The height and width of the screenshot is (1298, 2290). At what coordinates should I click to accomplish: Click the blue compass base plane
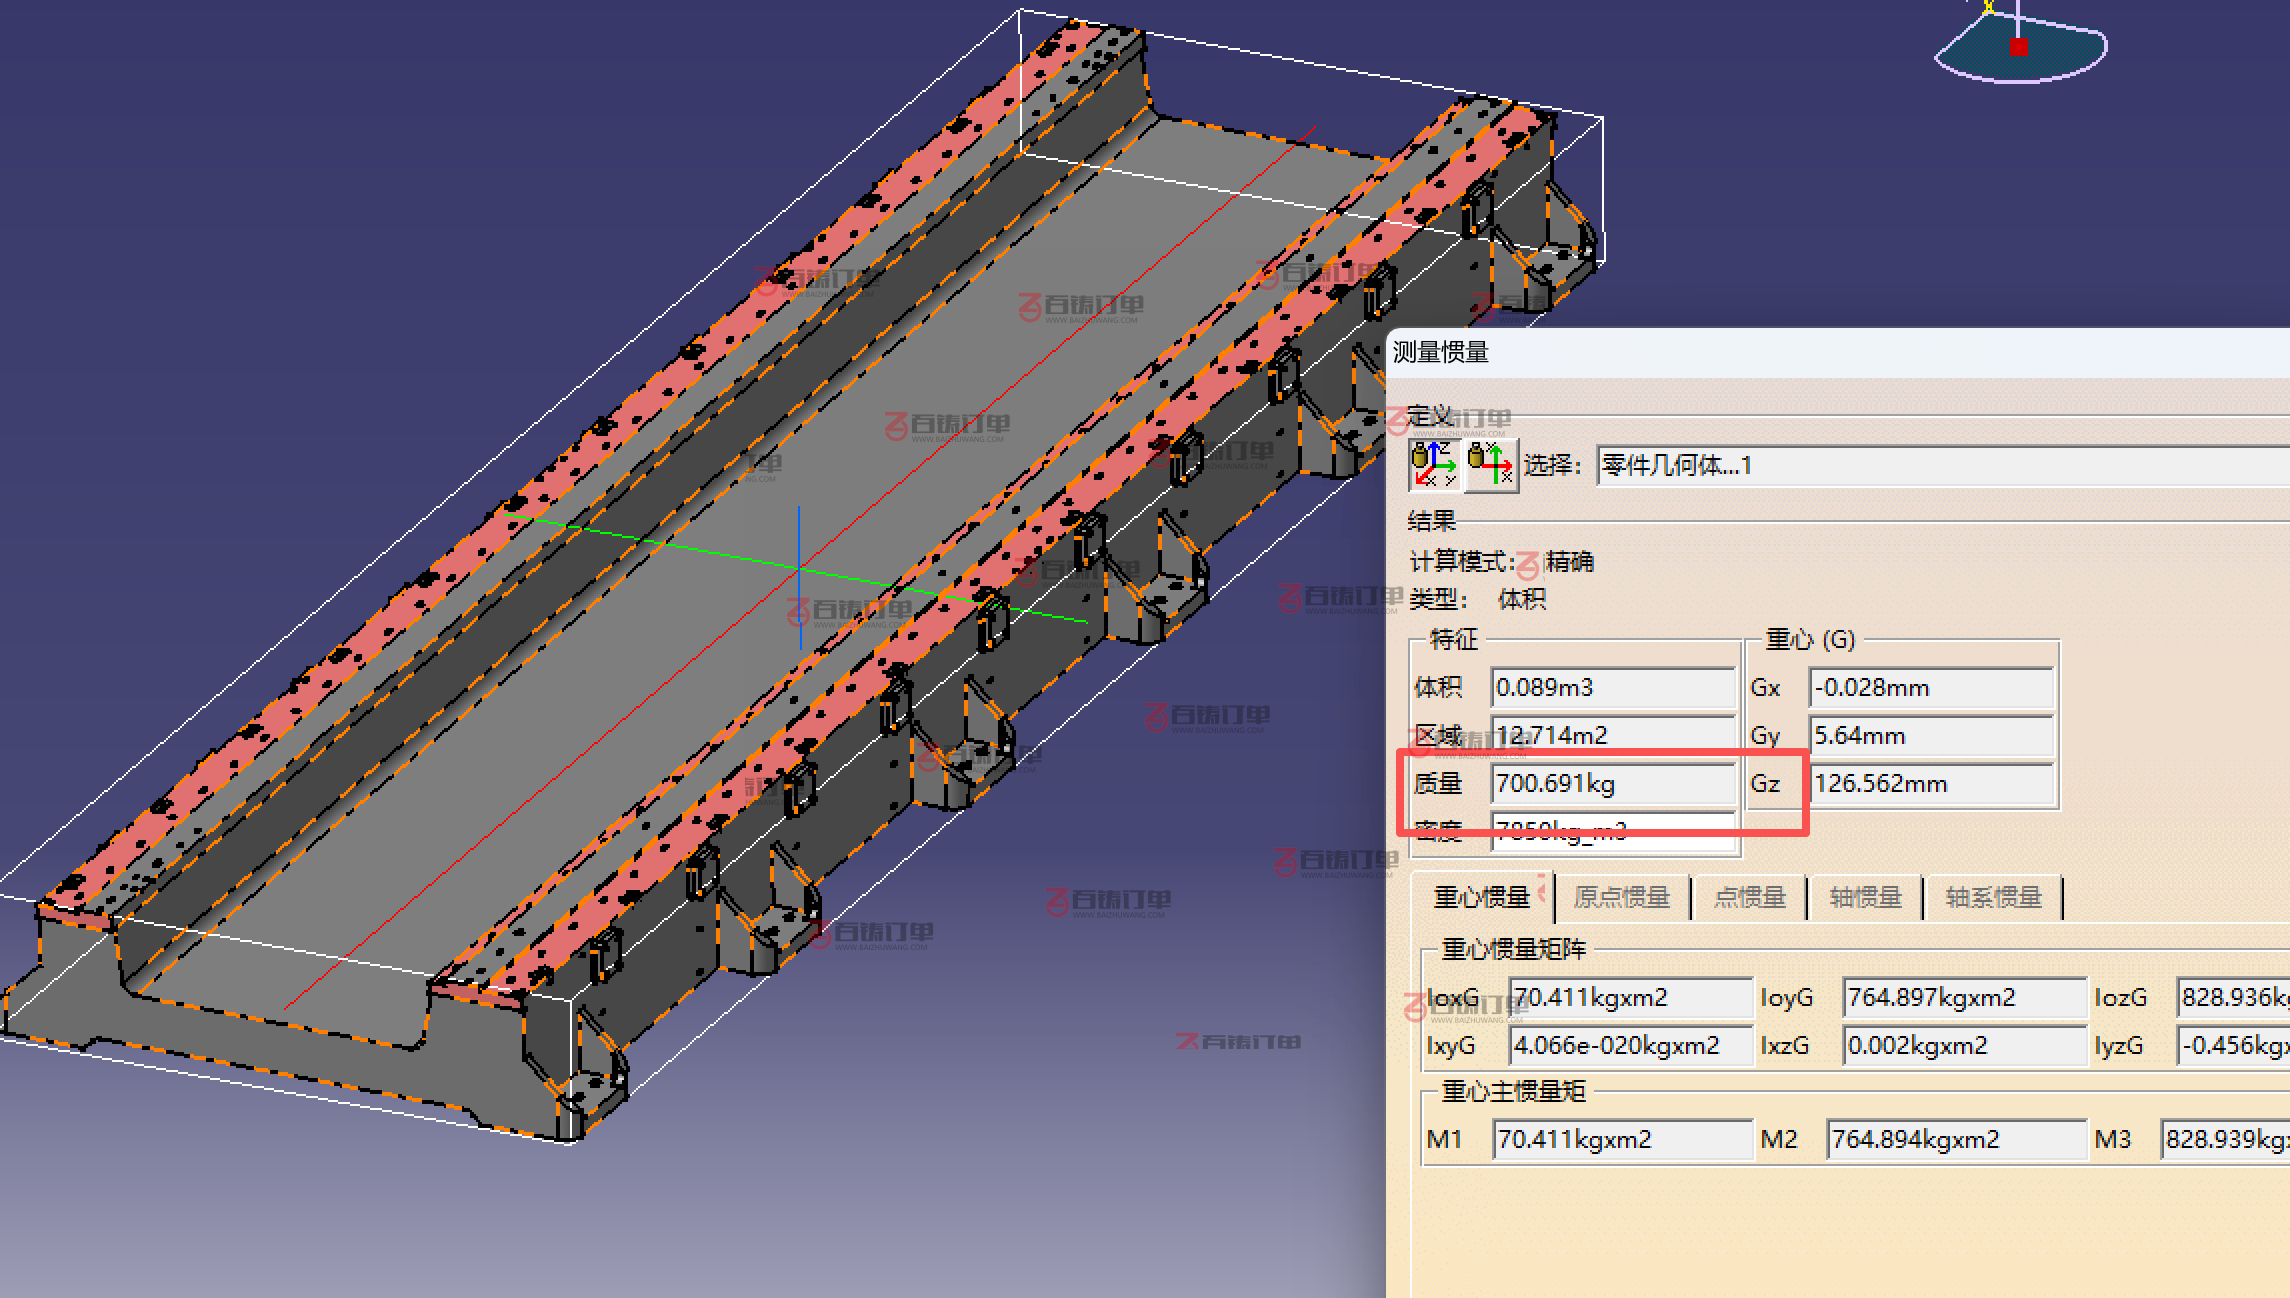(x=2060, y=55)
